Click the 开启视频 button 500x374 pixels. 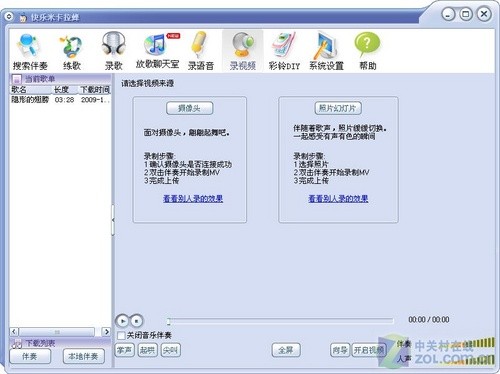coord(369,350)
